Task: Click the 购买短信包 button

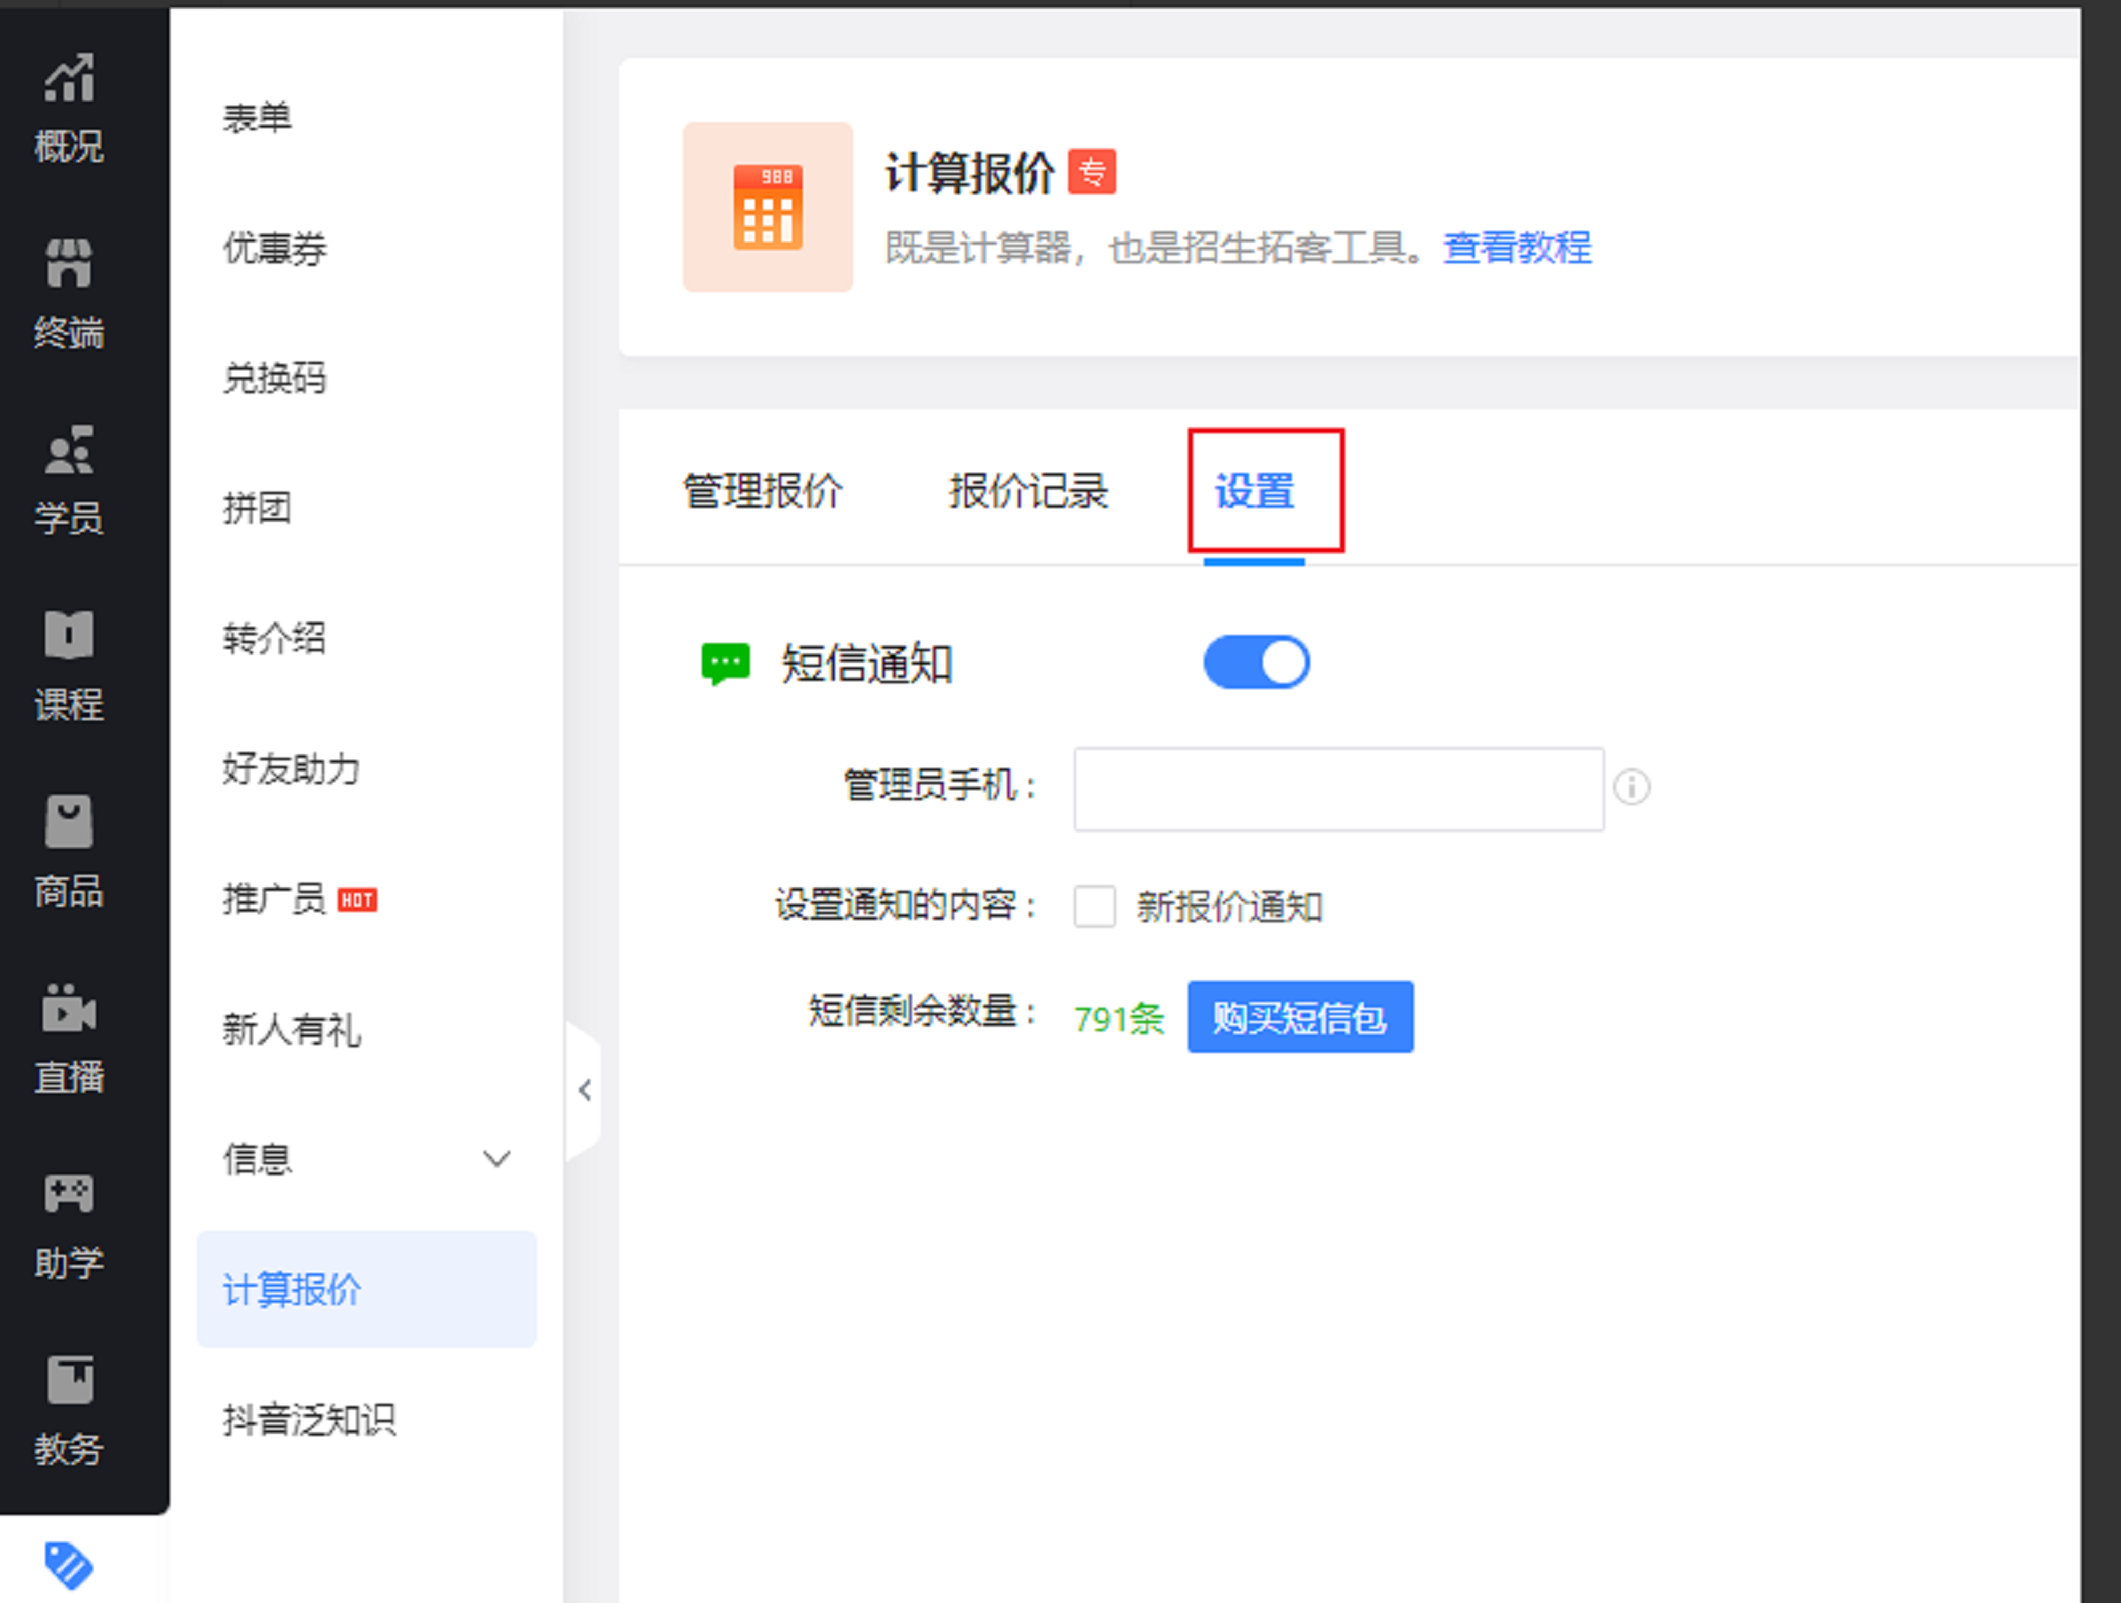Action: tap(1299, 1017)
